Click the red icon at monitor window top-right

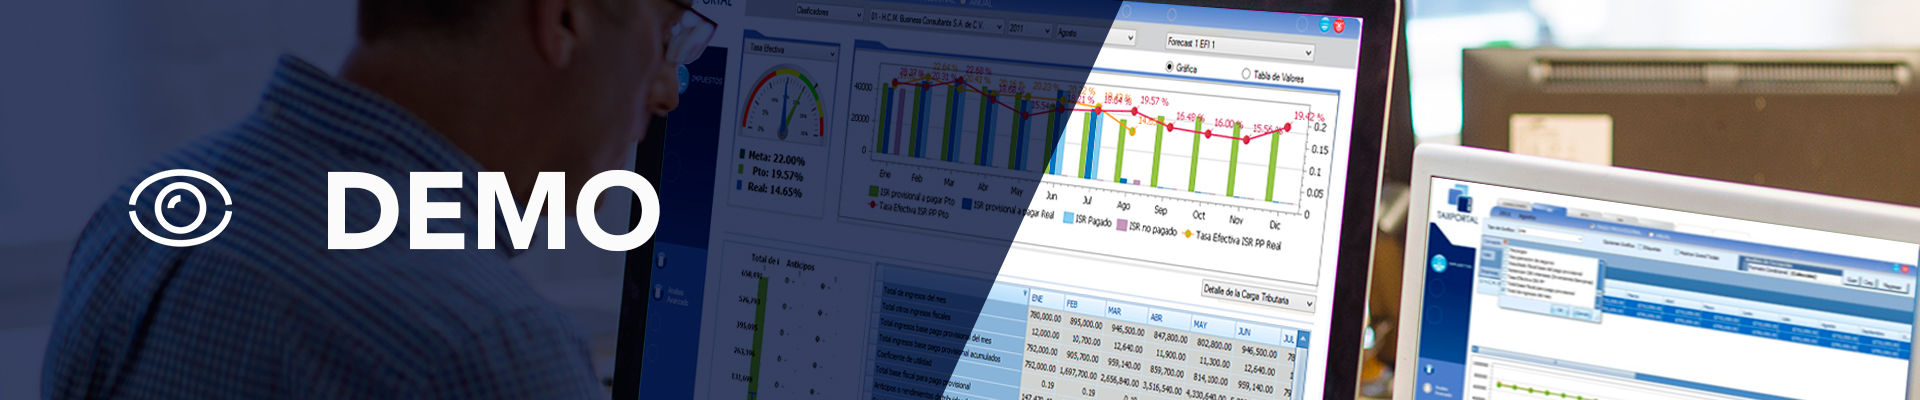[1338, 27]
